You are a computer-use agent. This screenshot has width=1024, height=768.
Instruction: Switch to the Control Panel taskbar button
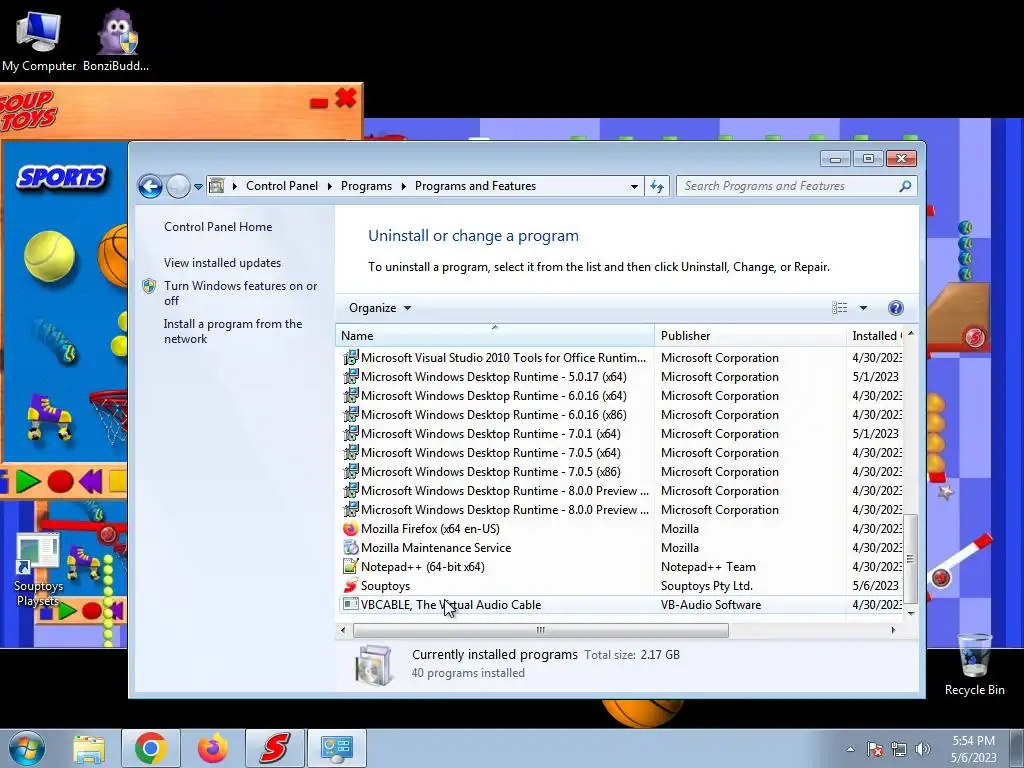[336, 748]
